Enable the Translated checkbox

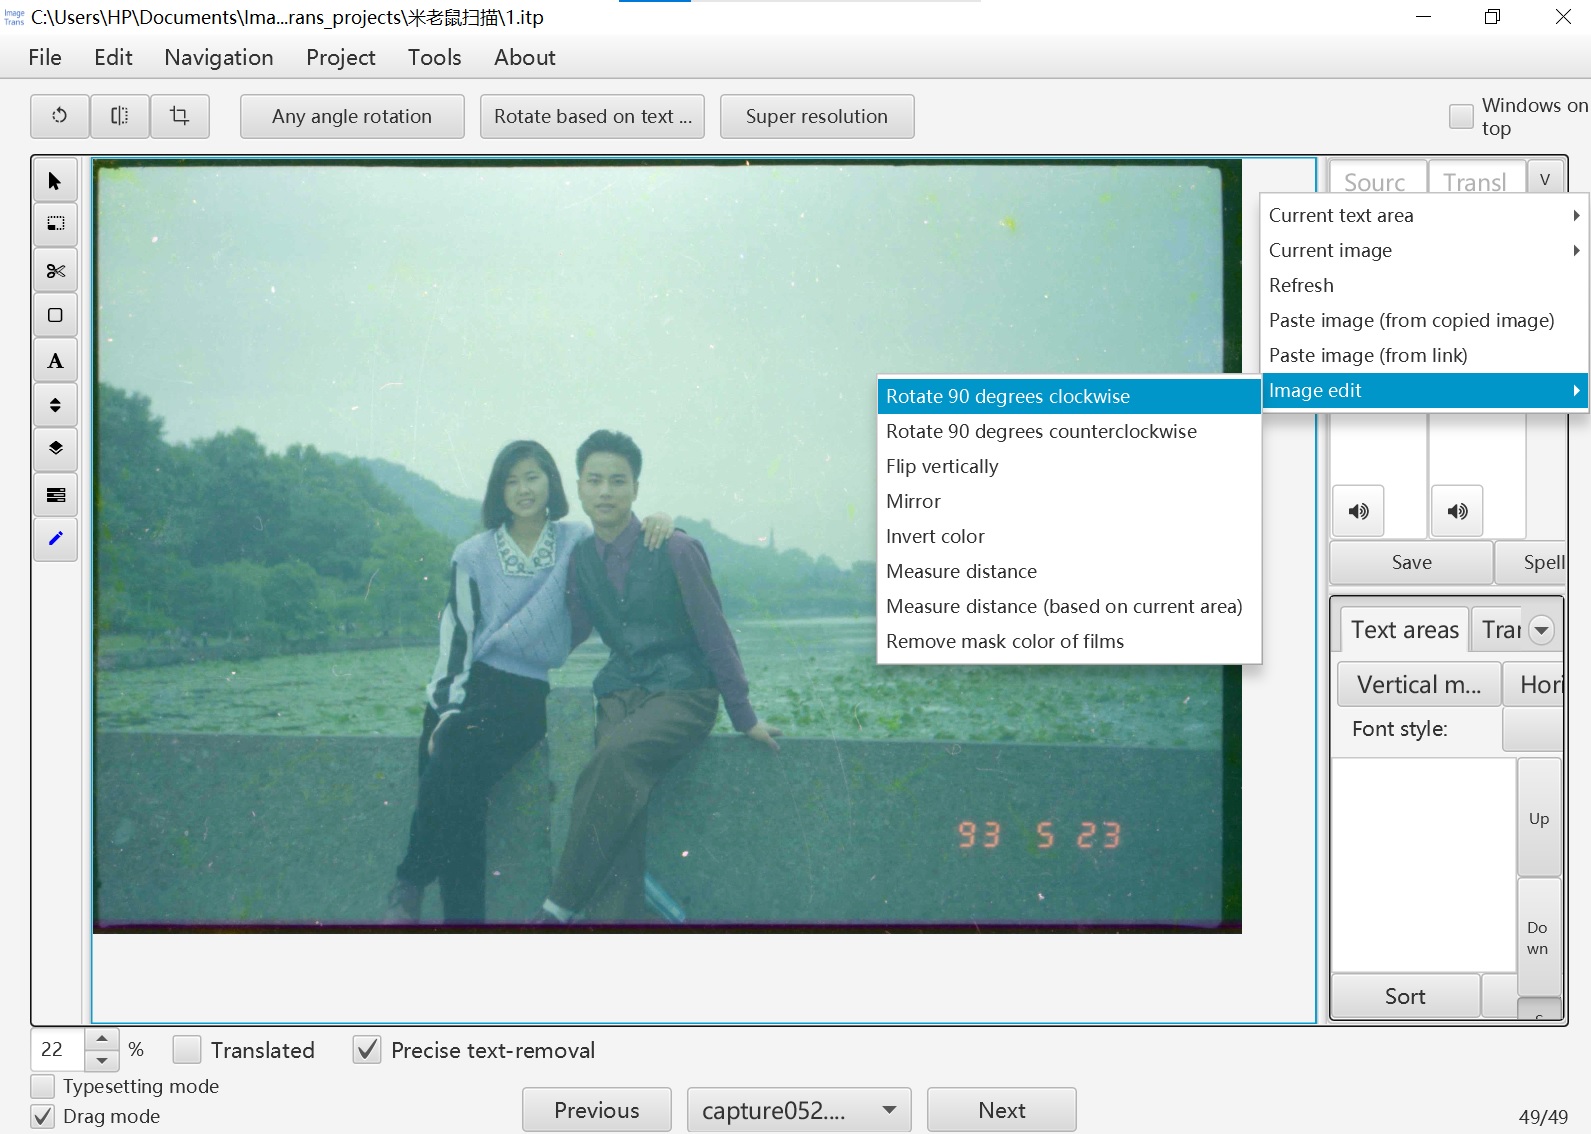click(187, 1050)
